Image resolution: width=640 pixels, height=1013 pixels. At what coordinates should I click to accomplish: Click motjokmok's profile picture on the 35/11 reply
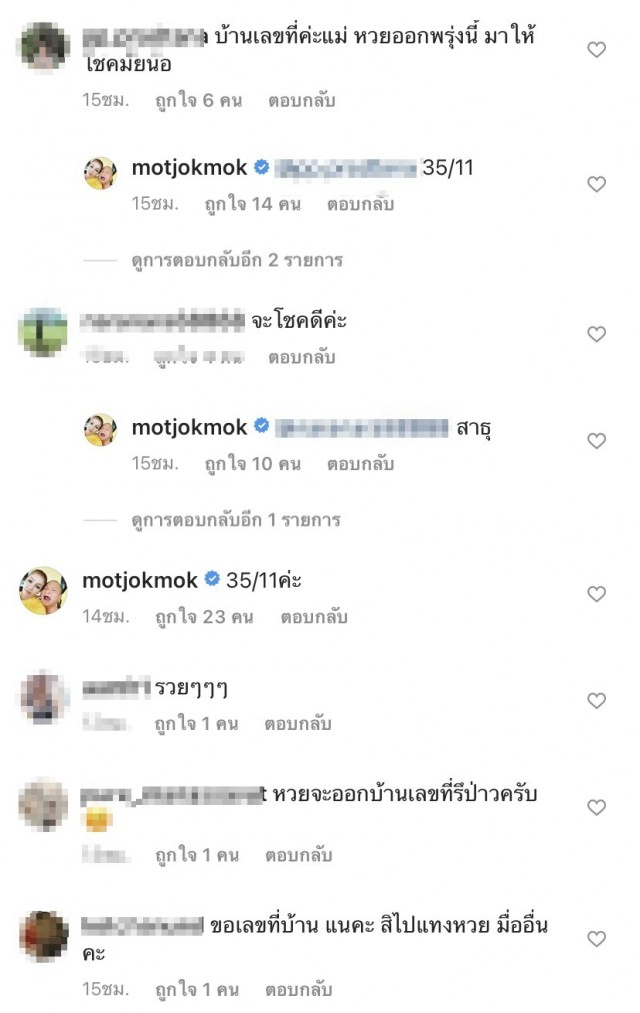pyautogui.click(x=101, y=174)
